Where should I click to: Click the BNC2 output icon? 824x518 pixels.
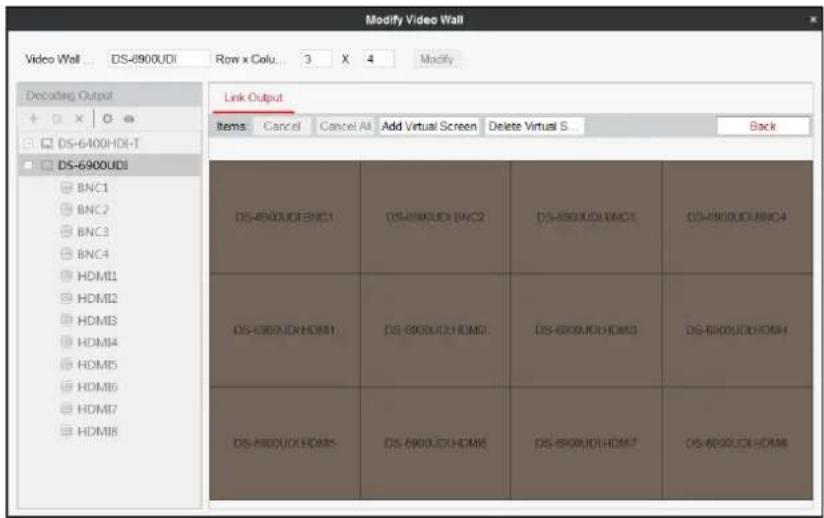pos(66,210)
